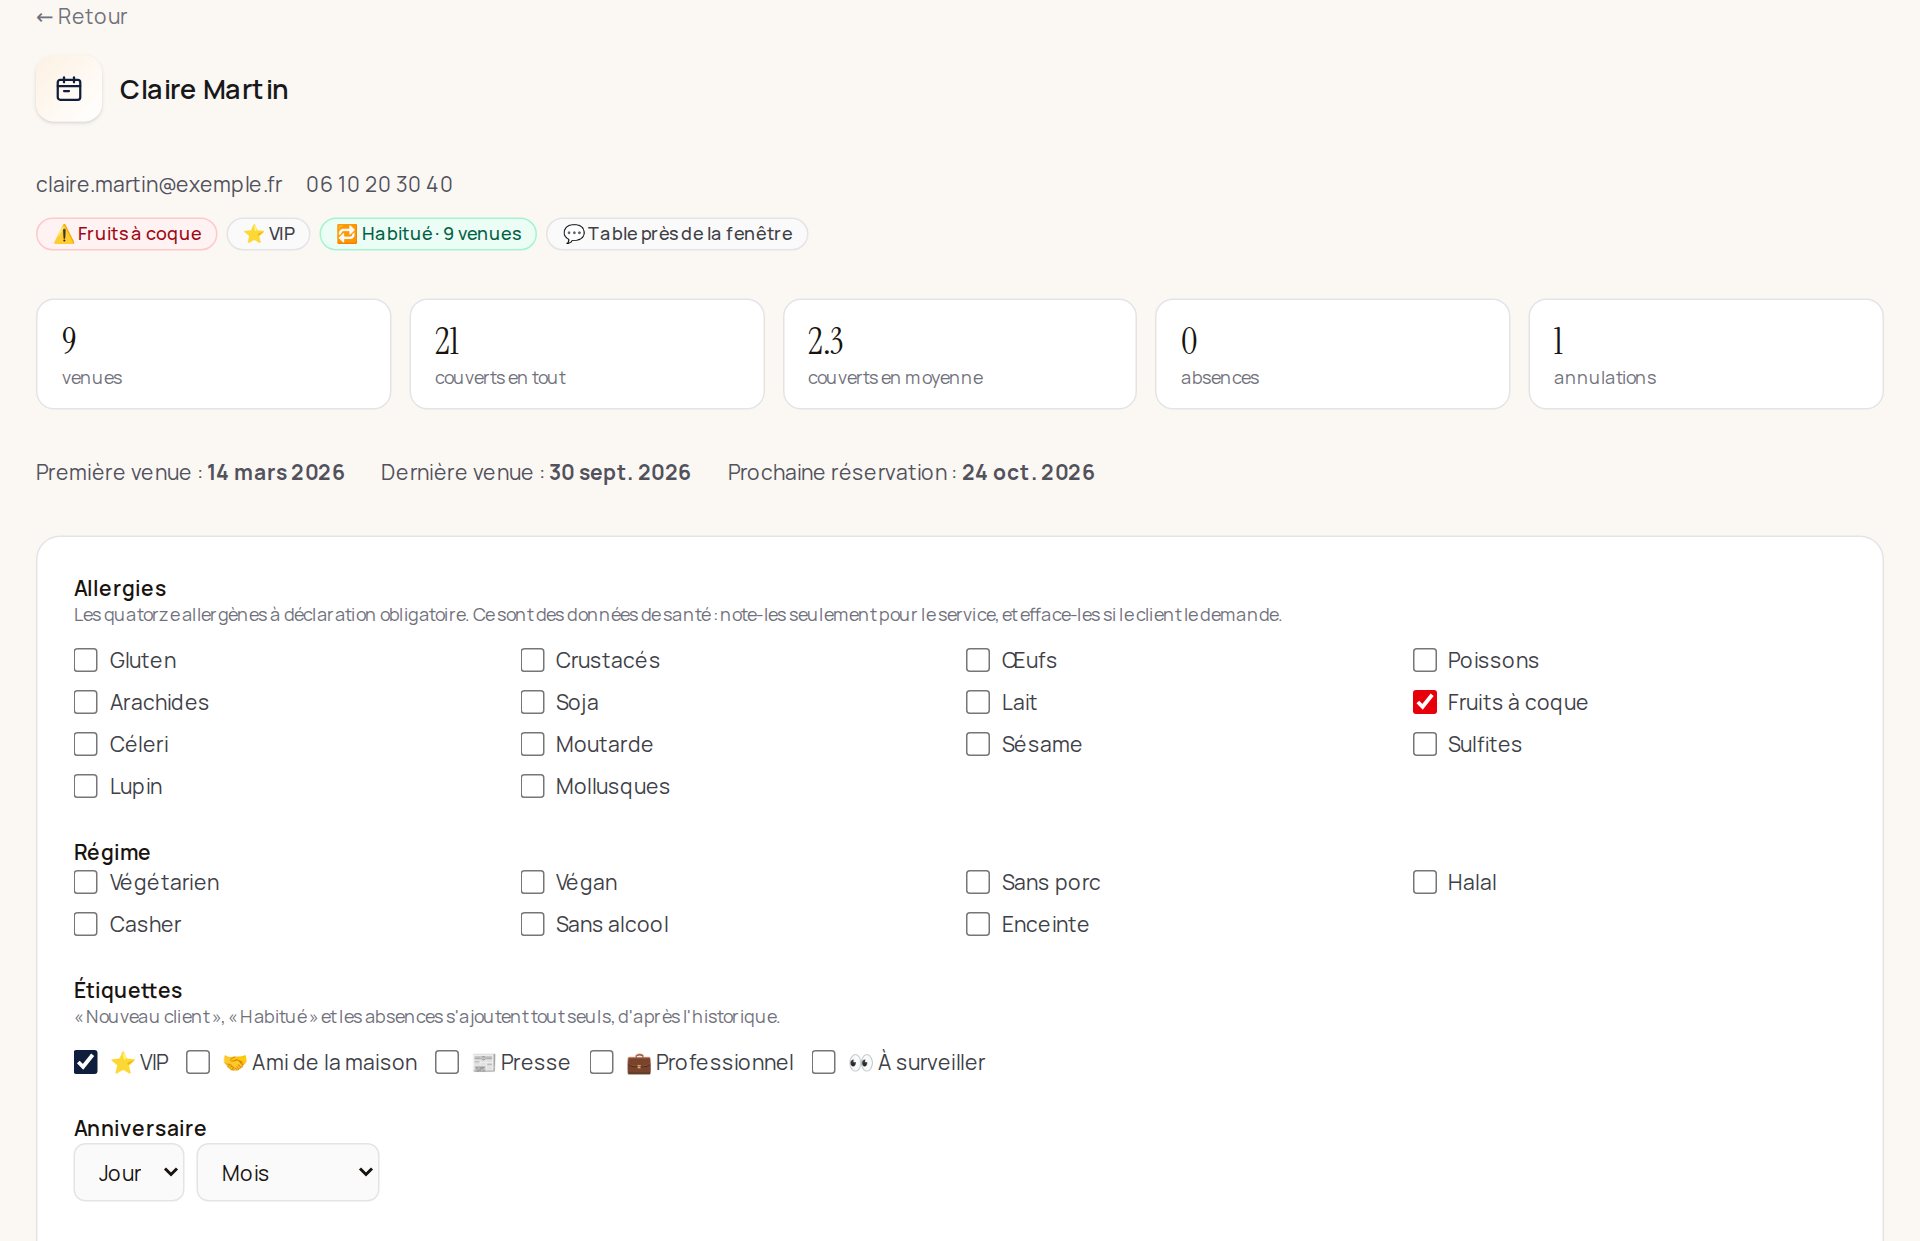1920x1241 pixels.
Task: Click the speech bubble icon on table note
Action: [x=574, y=234]
